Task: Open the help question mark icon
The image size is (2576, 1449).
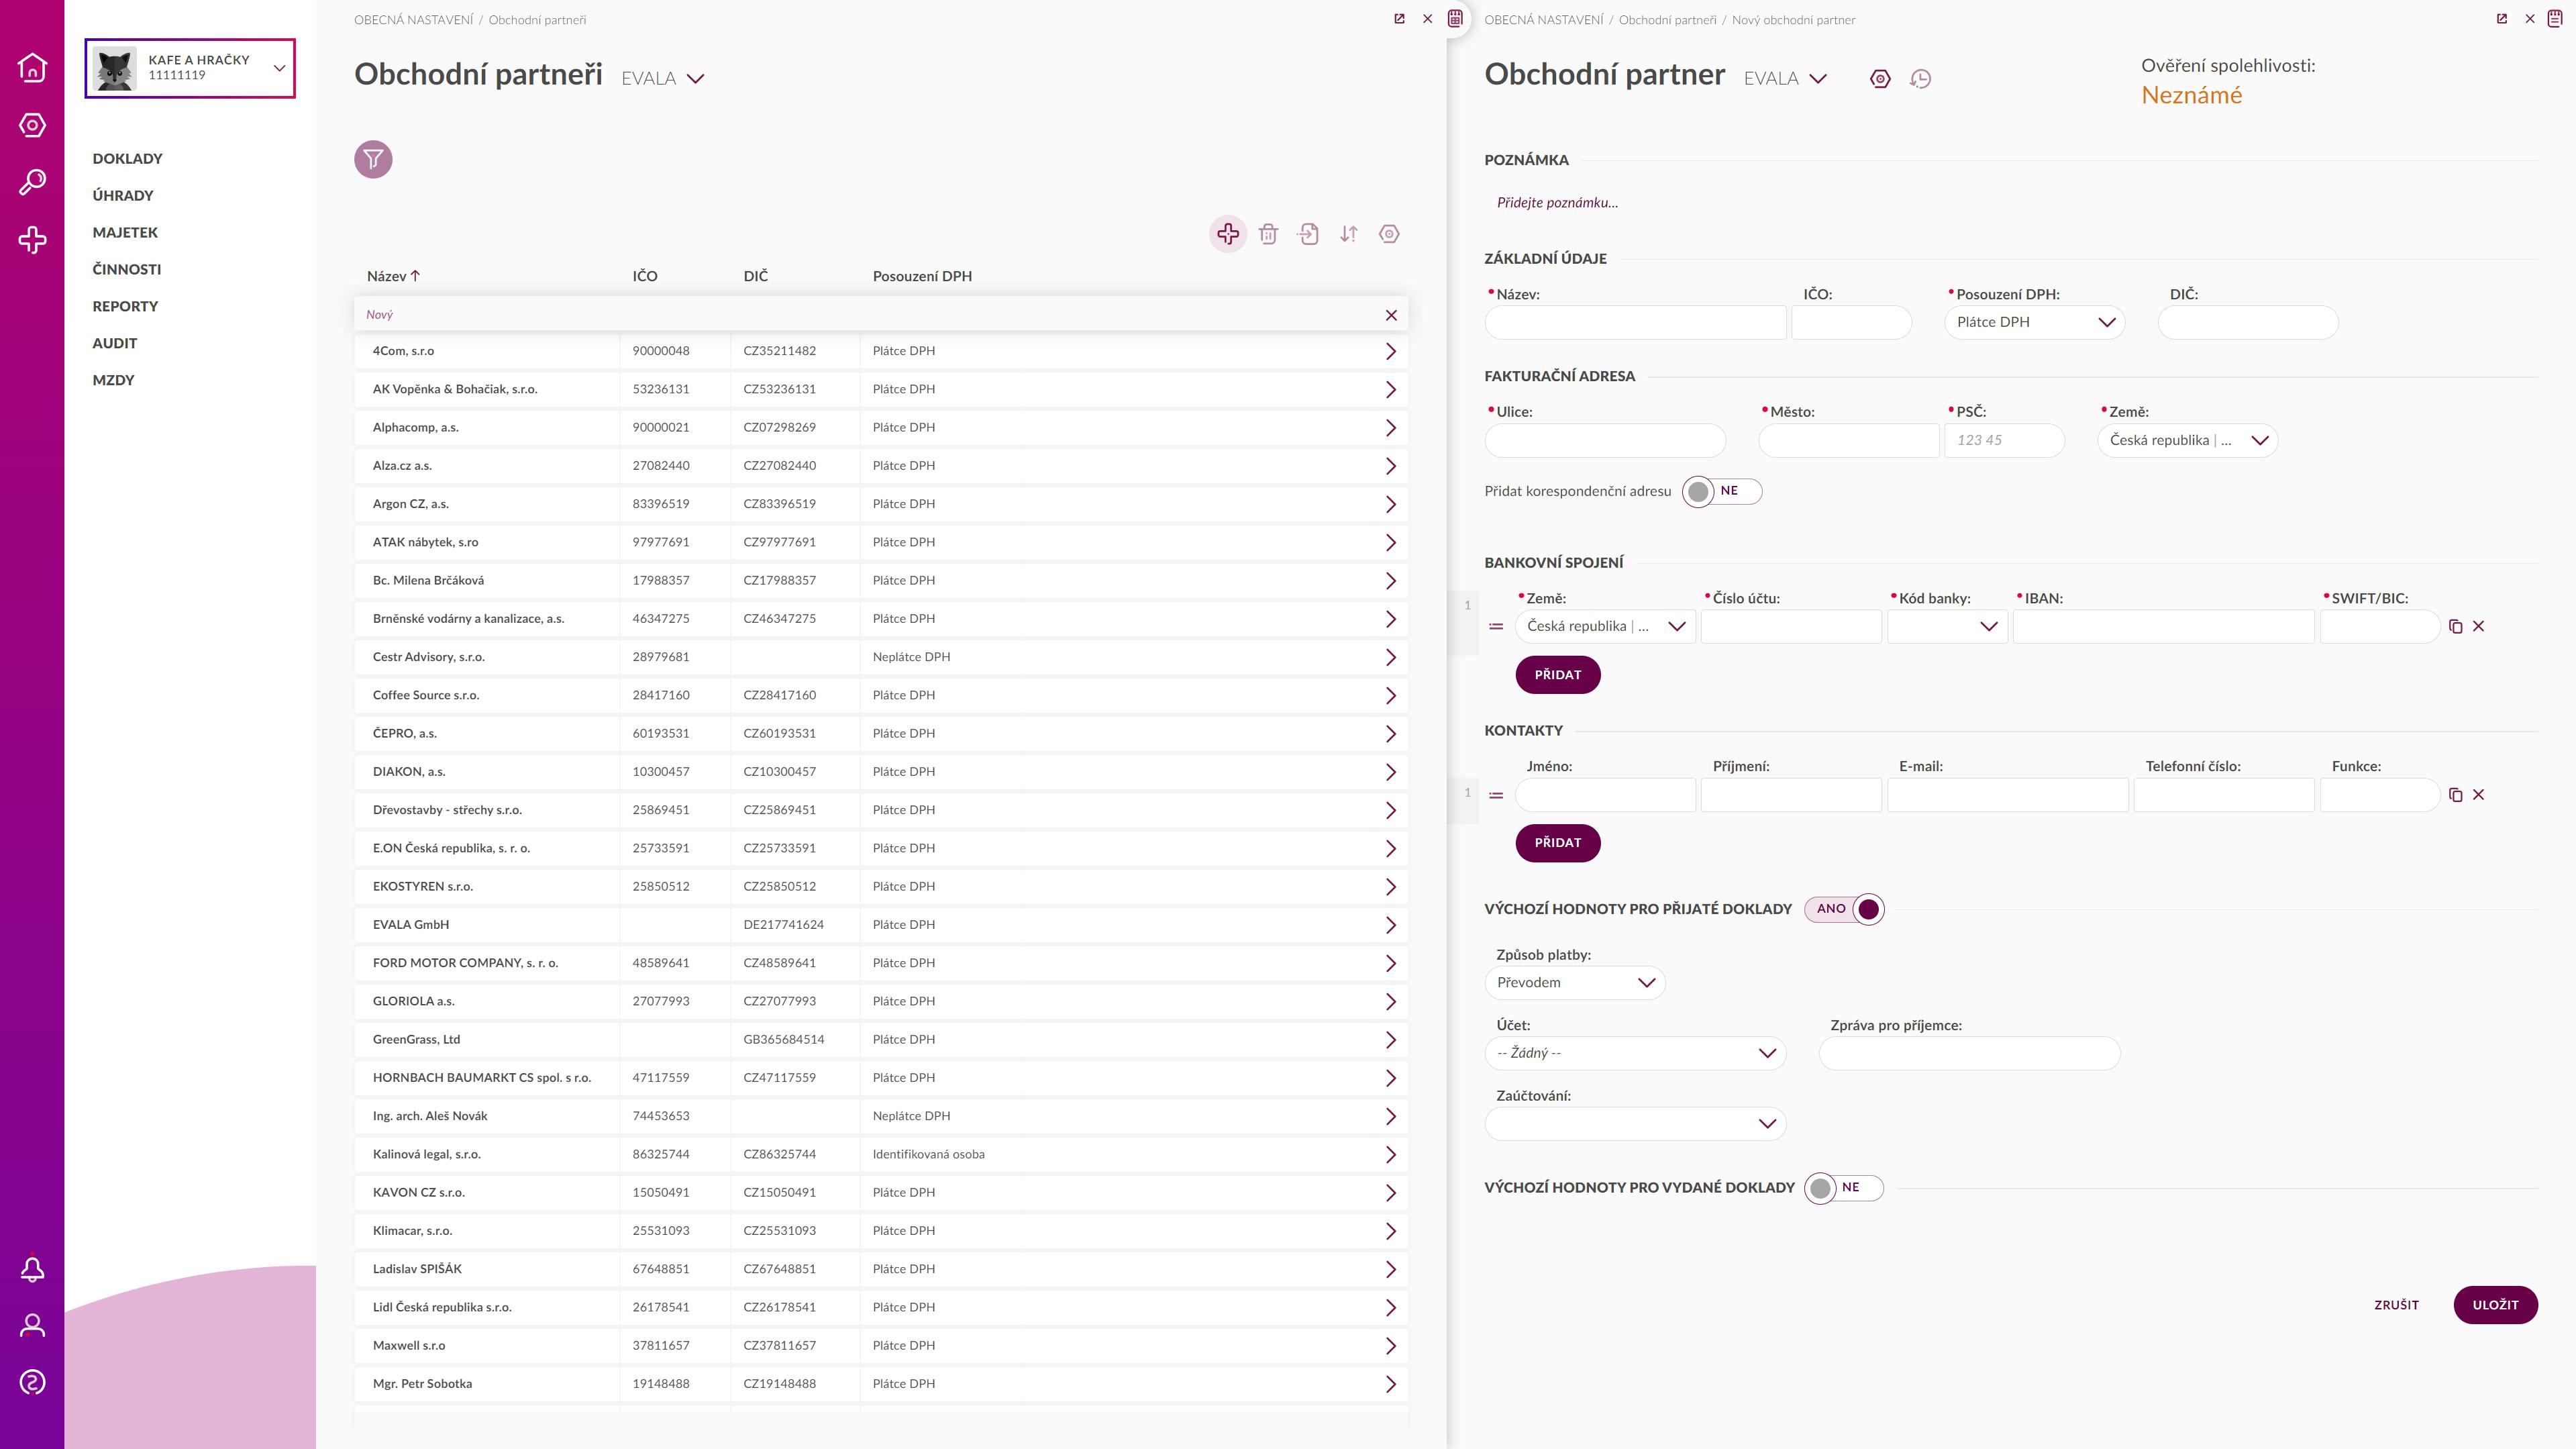Action: pyautogui.click(x=32, y=1383)
